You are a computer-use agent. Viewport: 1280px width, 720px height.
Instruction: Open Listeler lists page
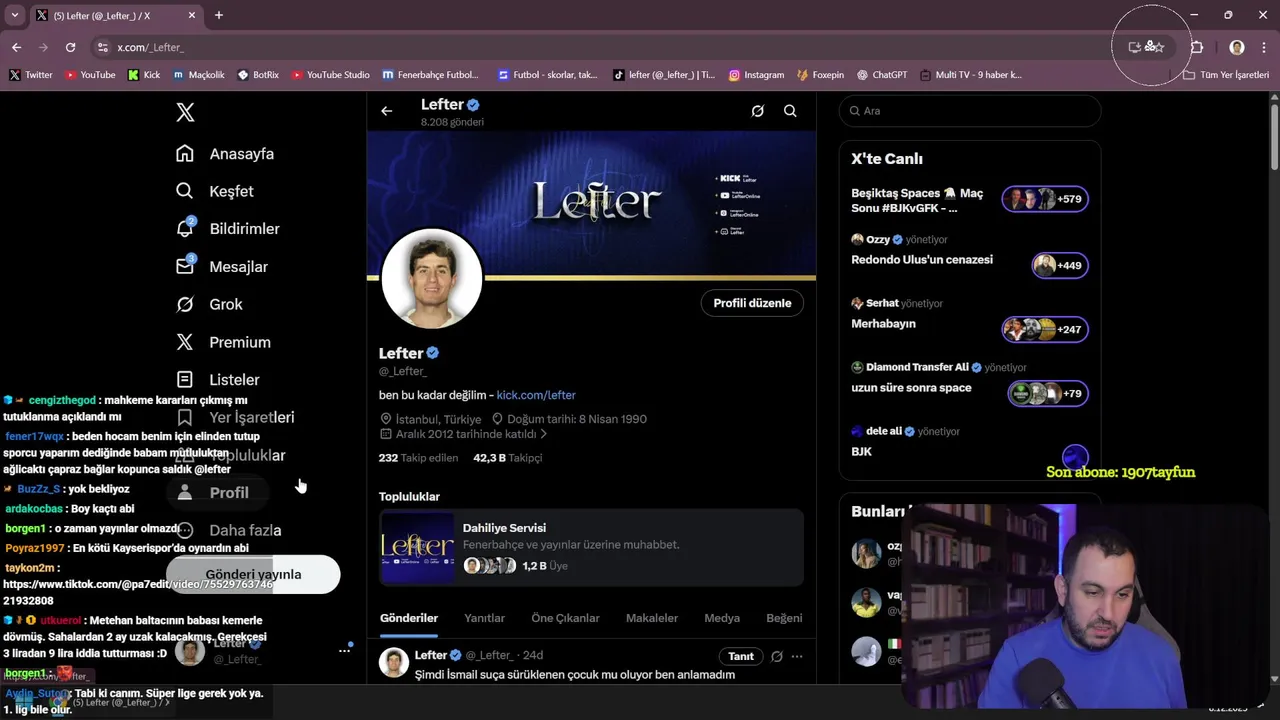pyautogui.click(x=218, y=380)
